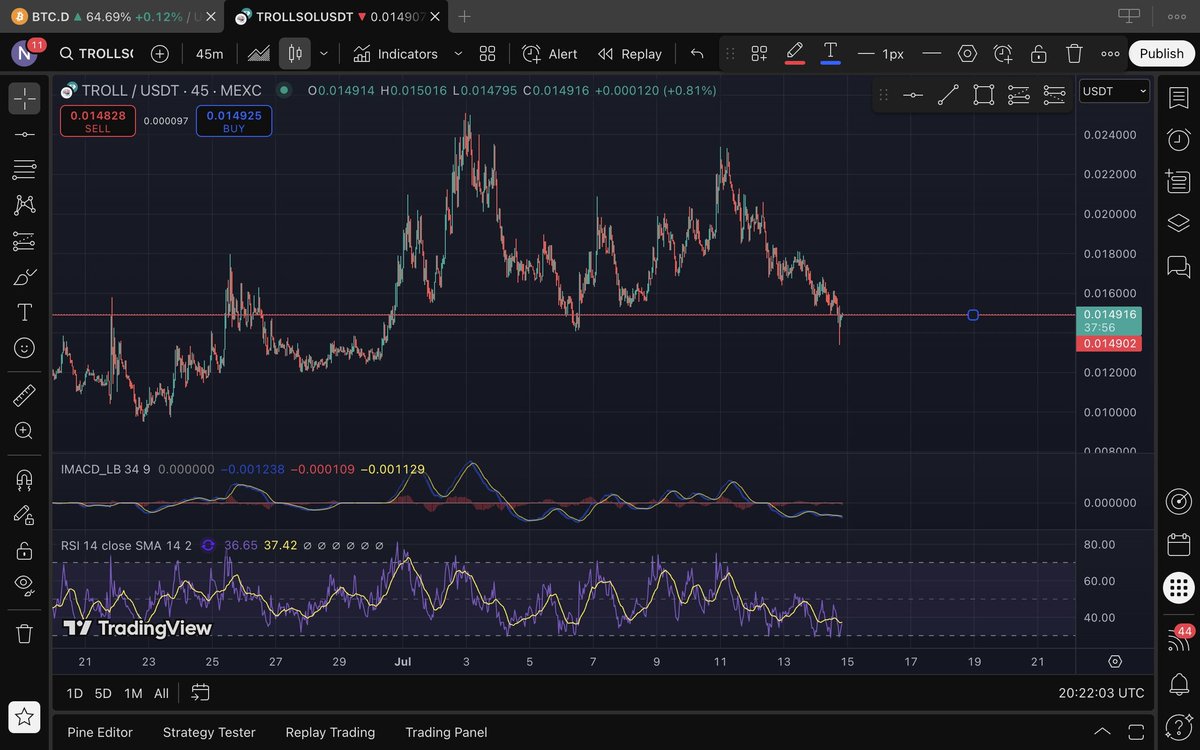
Task: Toggle the magnet mode
Action: 25,479
